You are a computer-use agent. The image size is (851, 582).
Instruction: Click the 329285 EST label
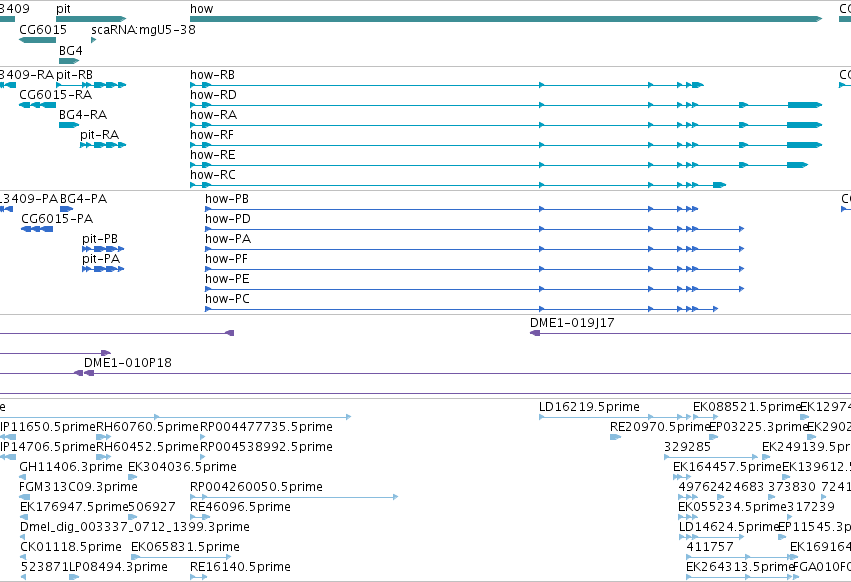pyautogui.click(x=687, y=447)
